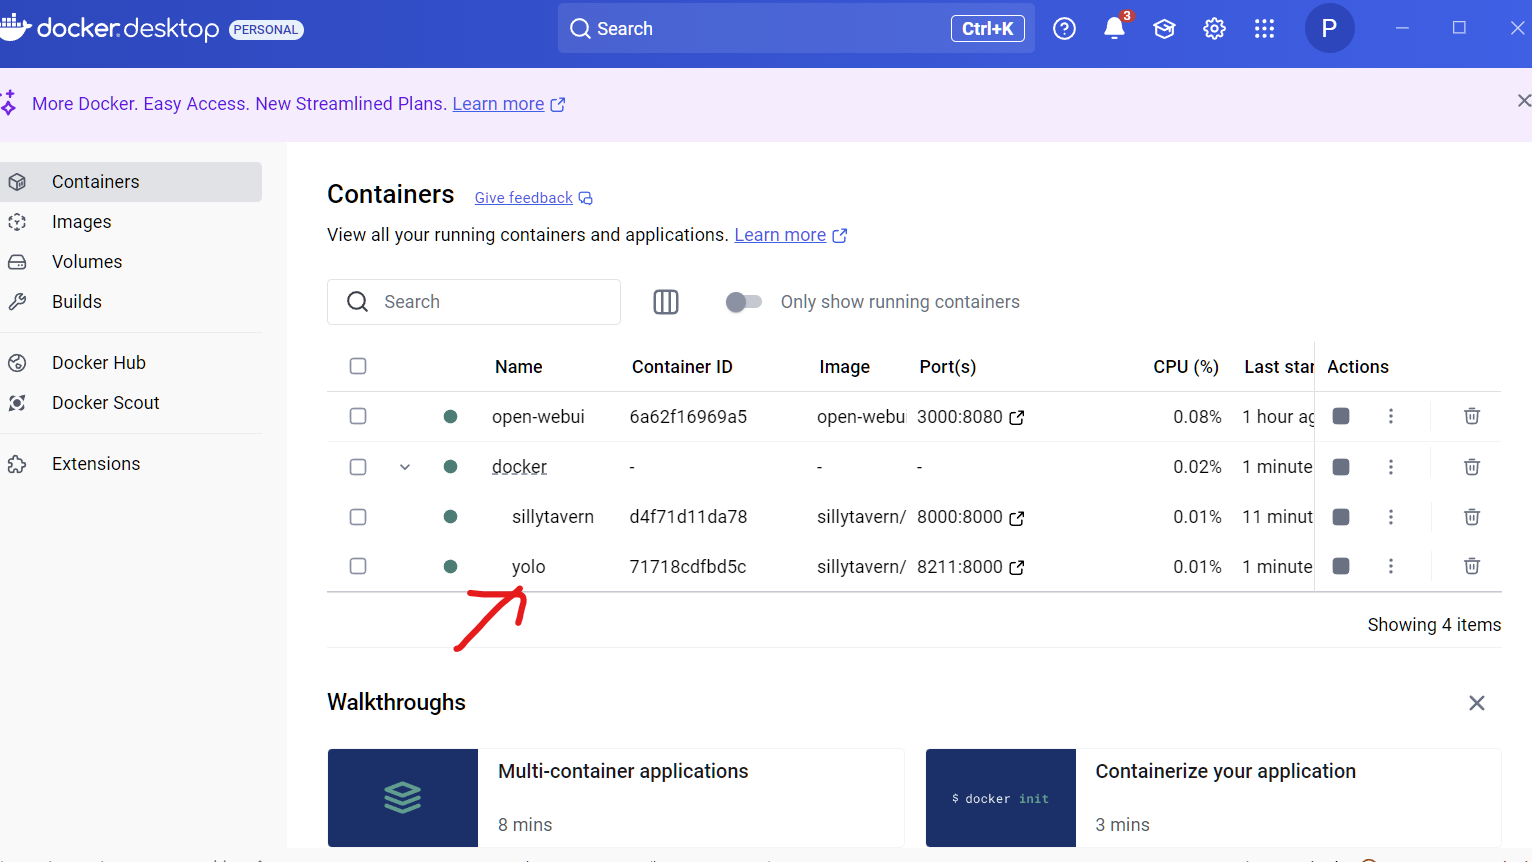Image resolution: width=1532 pixels, height=862 pixels.
Task: Click container ID 6a62f16969a5
Action: coord(688,417)
